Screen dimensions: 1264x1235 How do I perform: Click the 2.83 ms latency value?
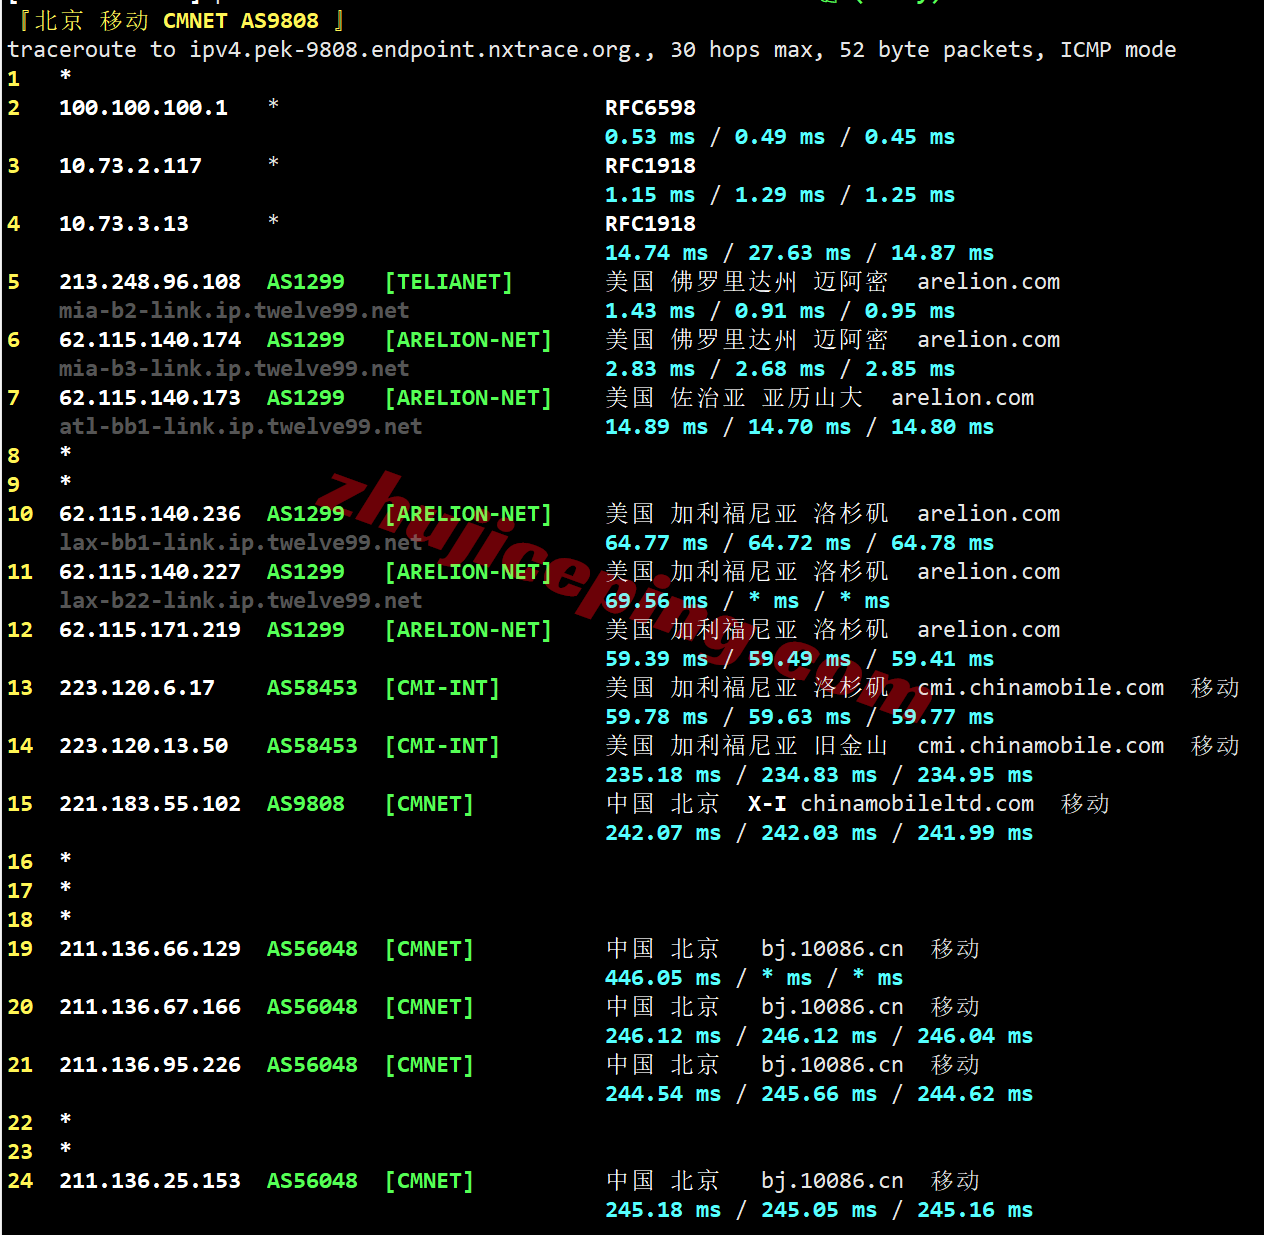[650, 369]
